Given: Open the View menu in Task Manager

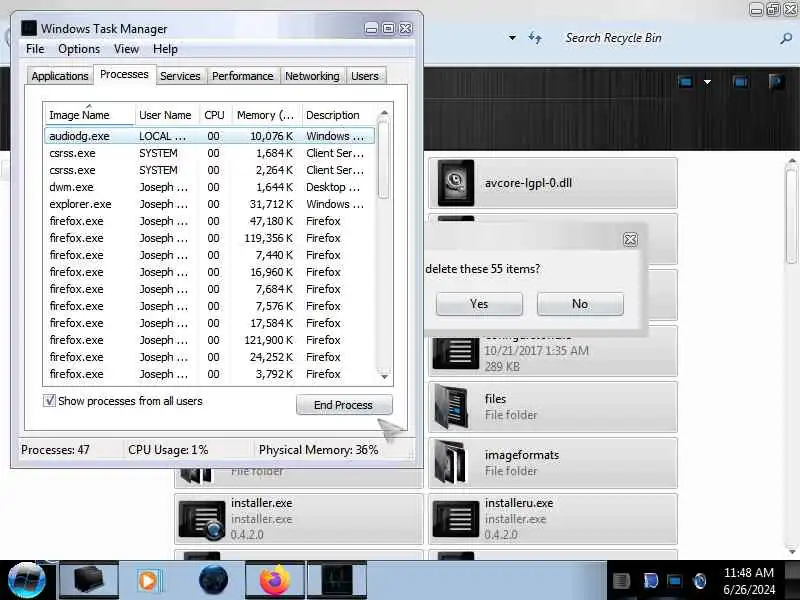Looking at the screenshot, I should [127, 49].
